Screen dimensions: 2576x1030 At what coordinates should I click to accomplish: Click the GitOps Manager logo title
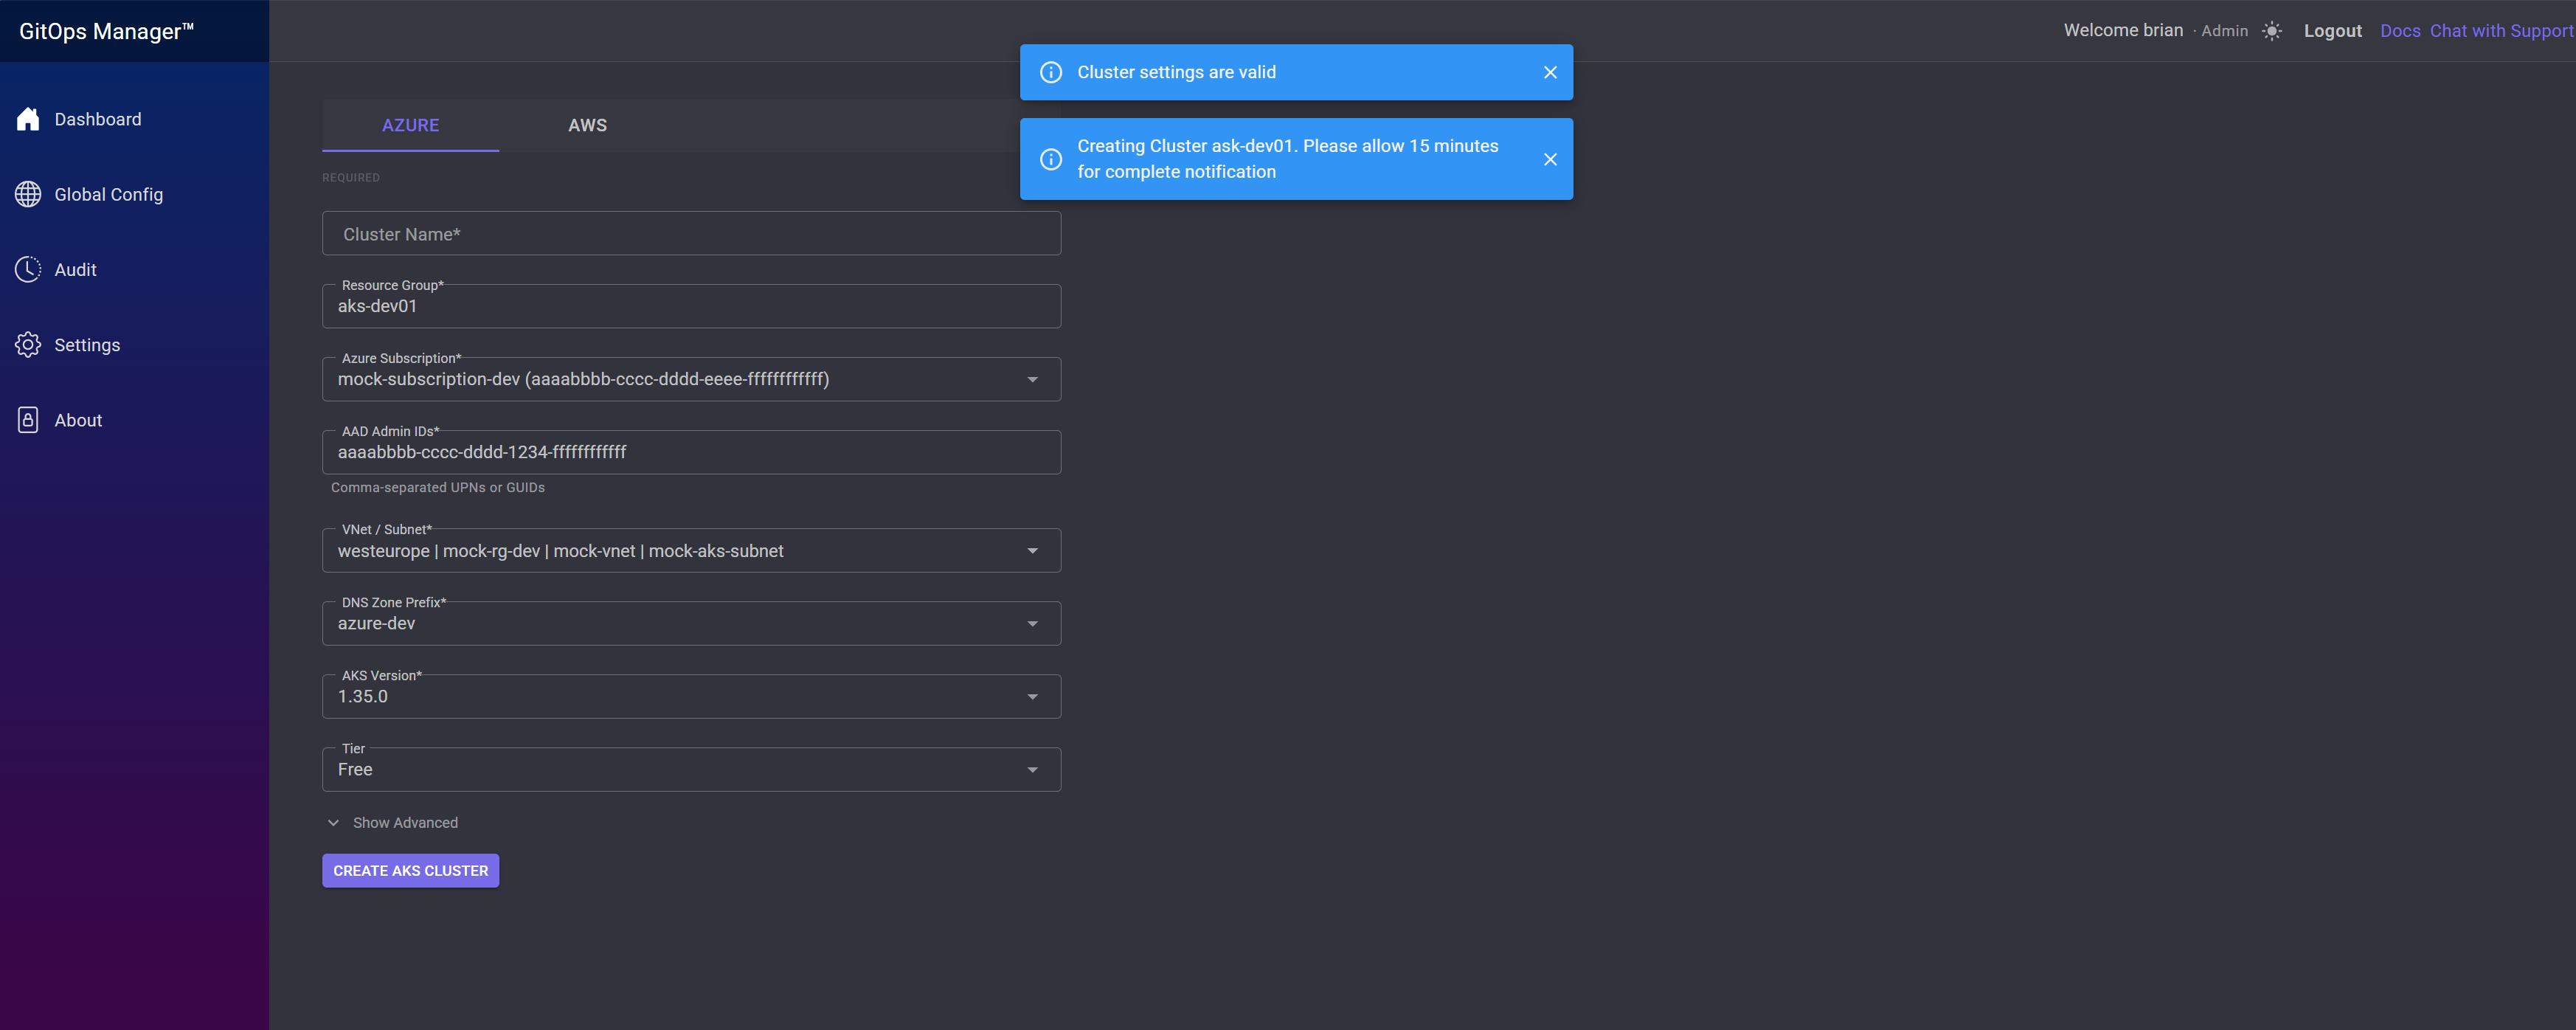pyautogui.click(x=106, y=31)
